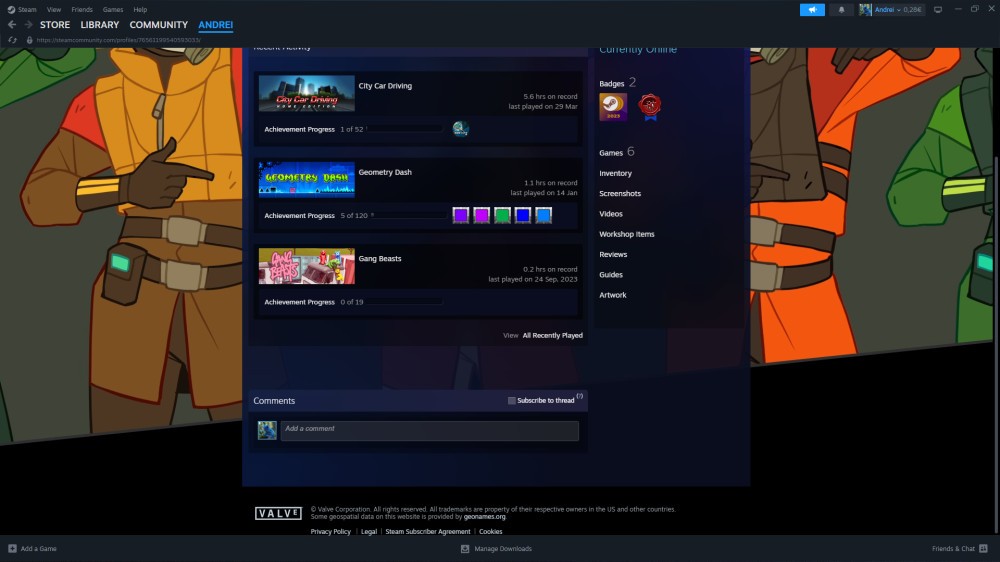
Task: Click the back navigation arrow
Action: pos(12,24)
